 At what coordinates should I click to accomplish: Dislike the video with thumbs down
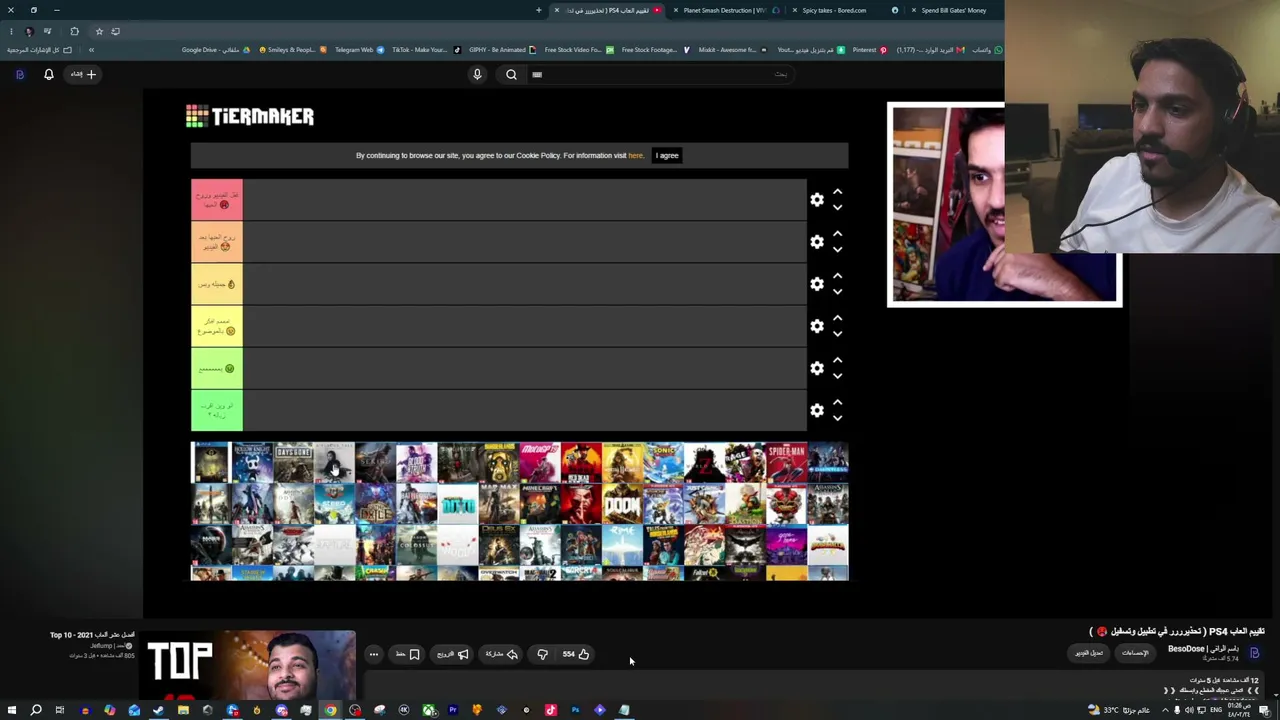point(542,654)
